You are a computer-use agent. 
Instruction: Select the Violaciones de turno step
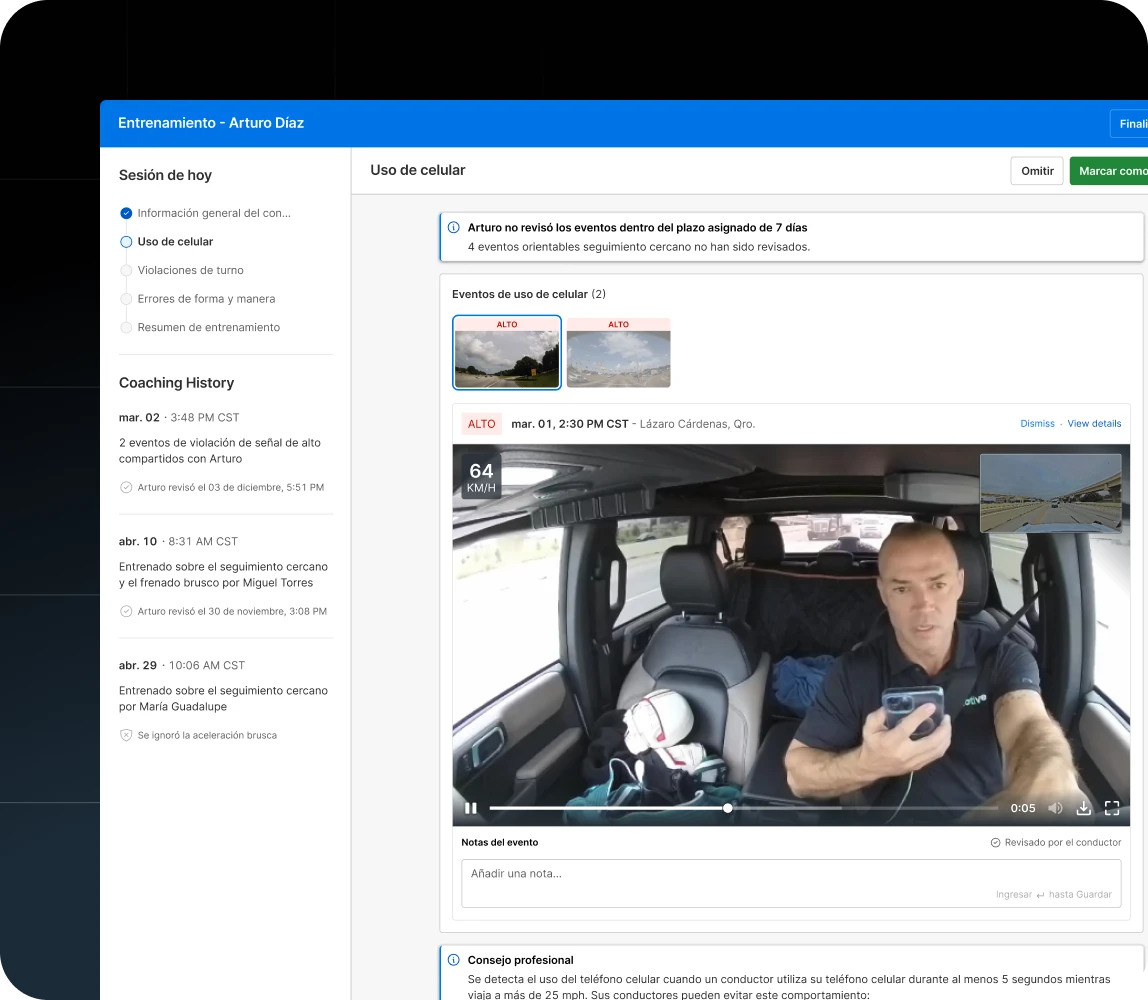[x=190, y=270]
